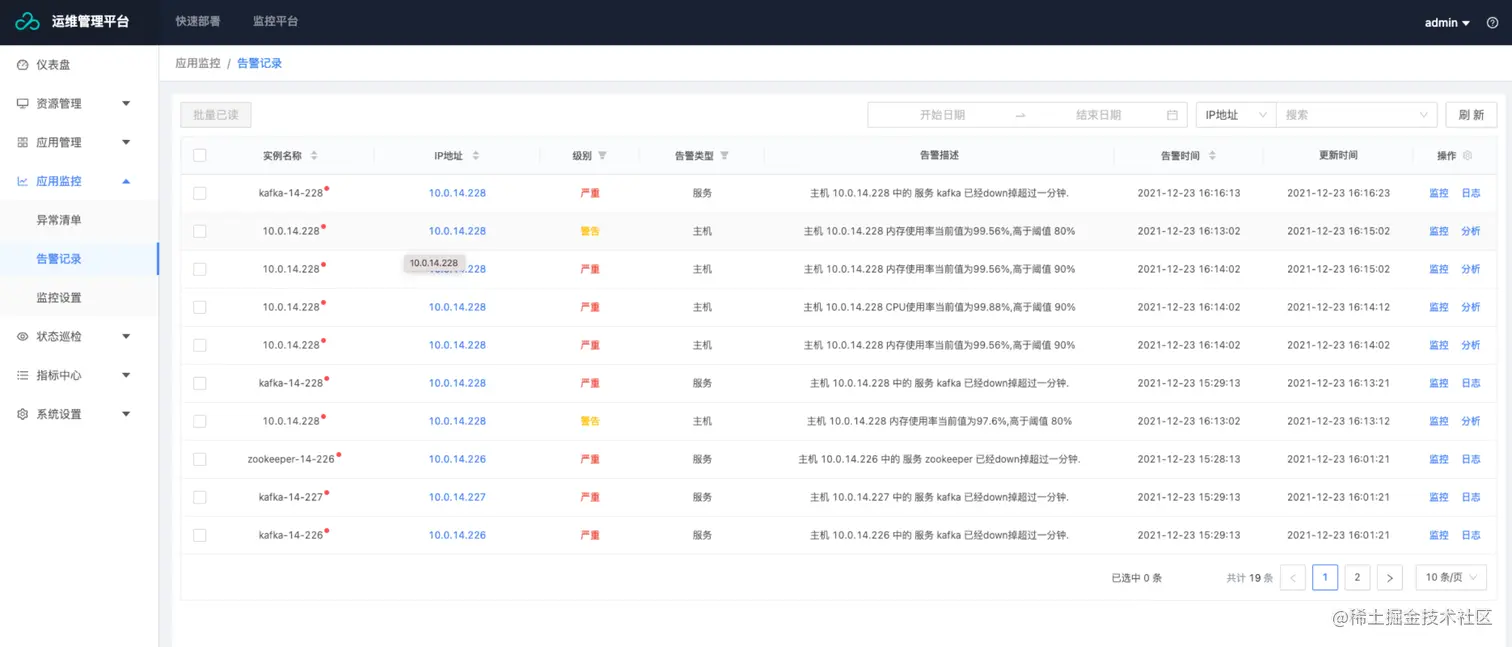Sort by IP地址 column arrows
Screen dimensions: 1512x647
pos(476,156)
